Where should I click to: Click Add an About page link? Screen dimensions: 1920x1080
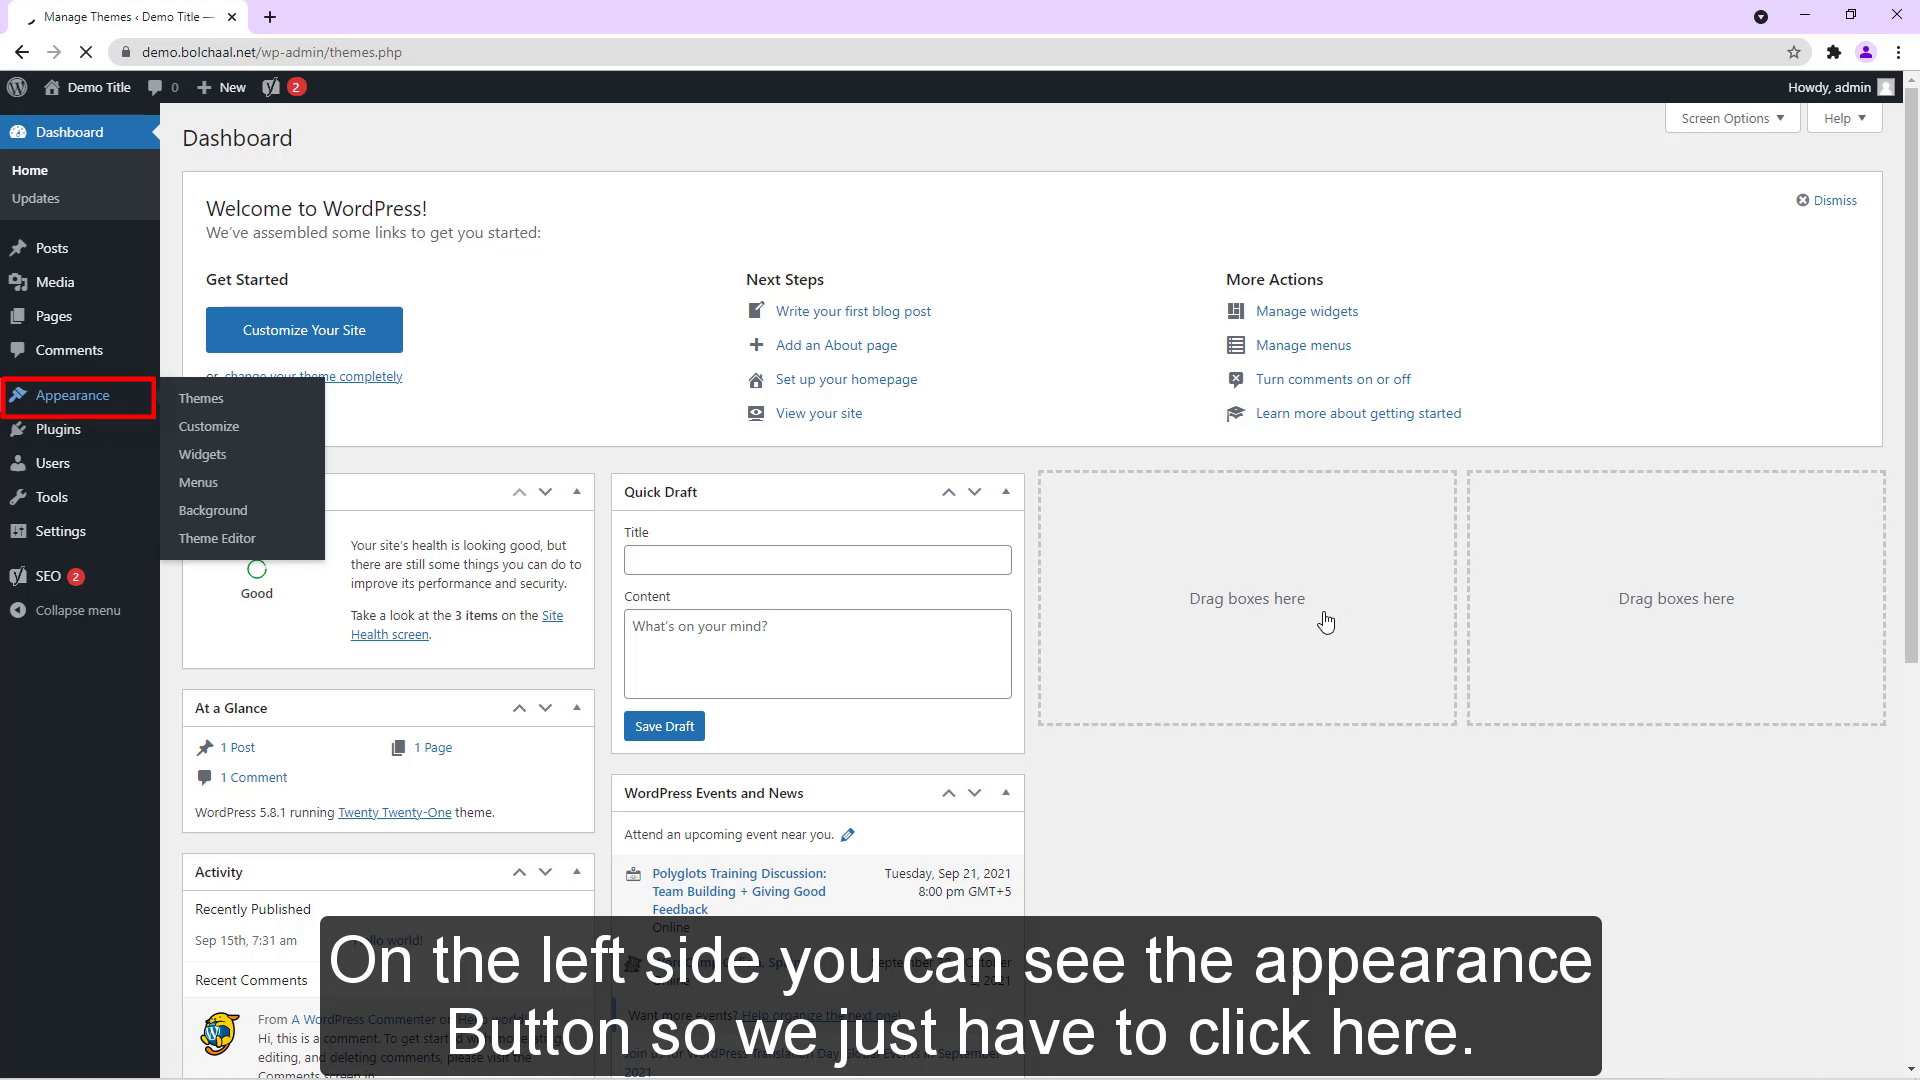tap(836, 345)
